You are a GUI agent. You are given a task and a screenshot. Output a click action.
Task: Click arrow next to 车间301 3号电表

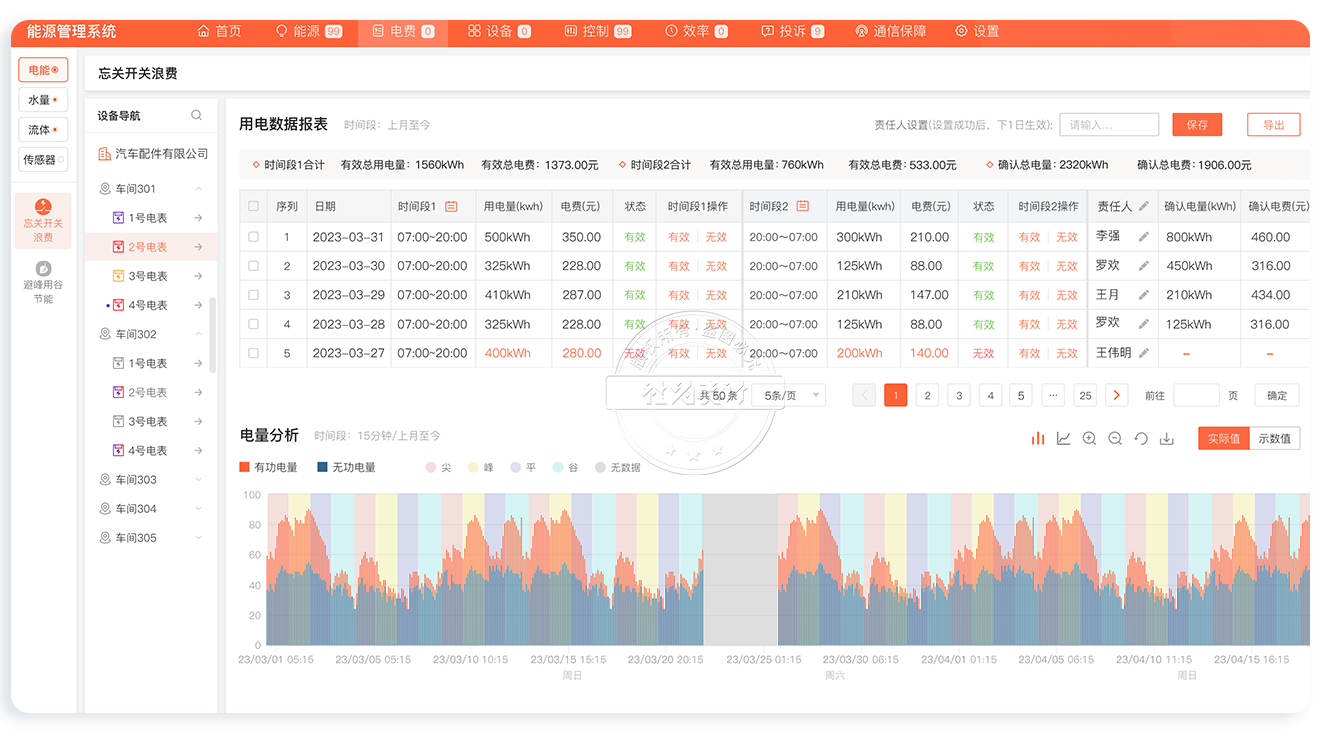198,276
